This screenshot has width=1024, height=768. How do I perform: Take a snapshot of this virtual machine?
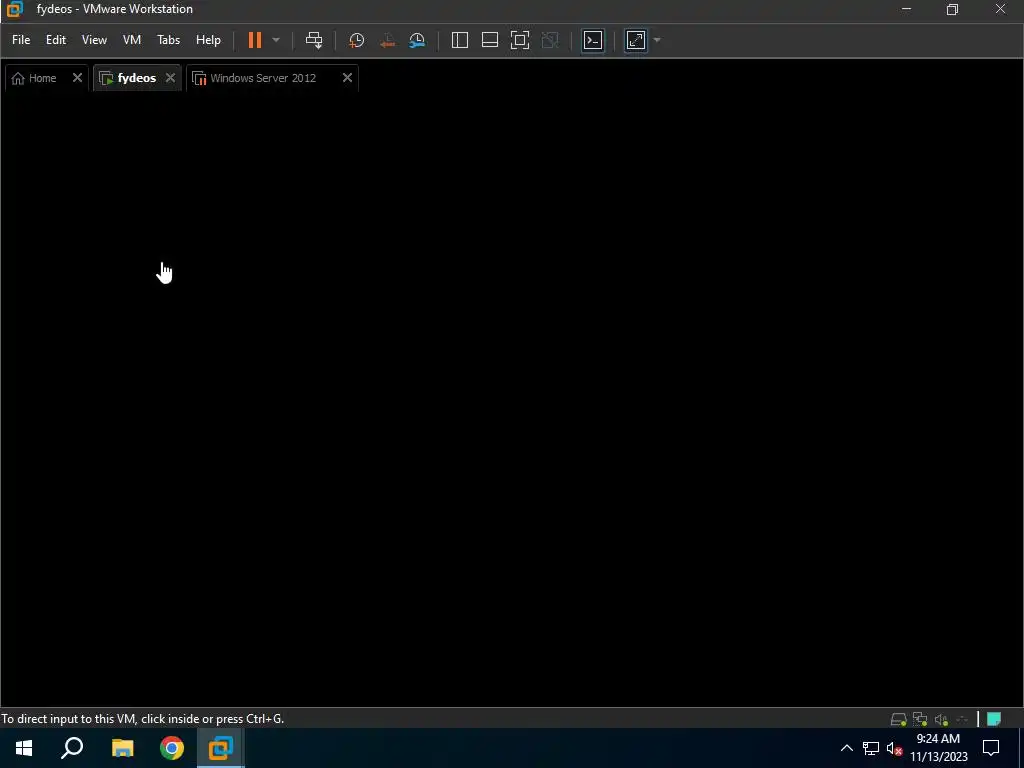point(357,40)
